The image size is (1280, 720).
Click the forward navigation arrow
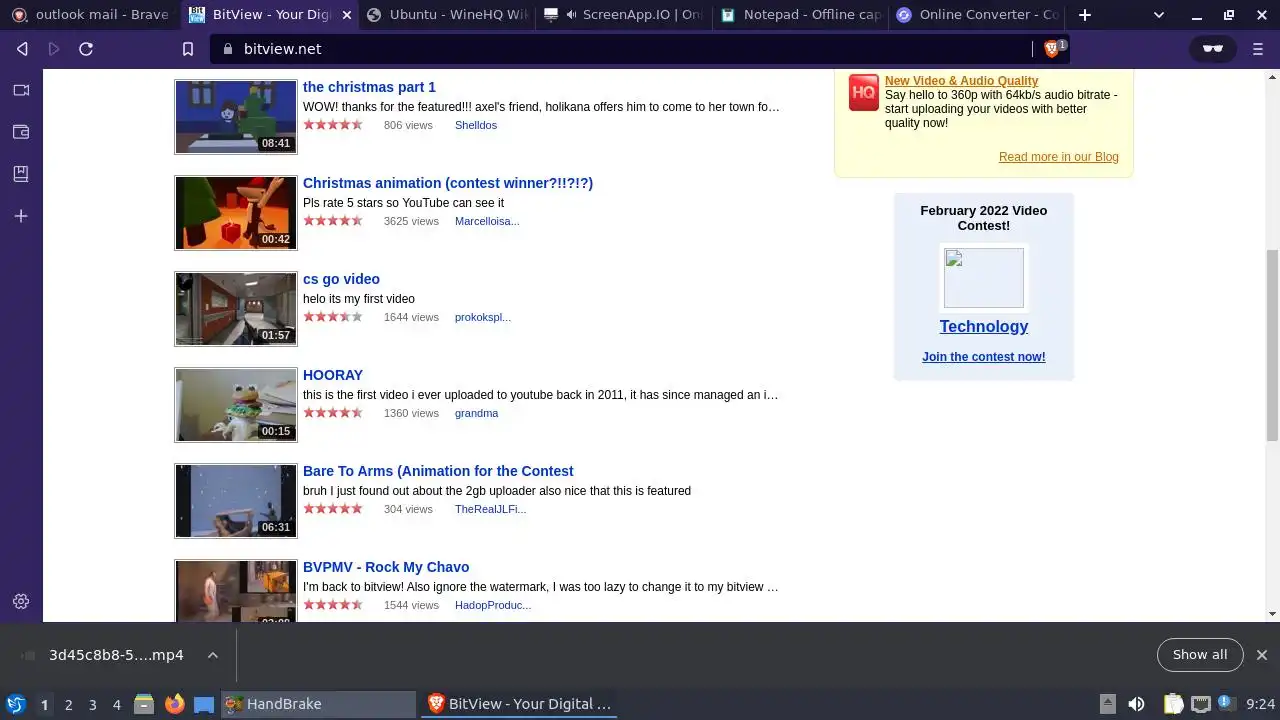(x=54, y=49)
